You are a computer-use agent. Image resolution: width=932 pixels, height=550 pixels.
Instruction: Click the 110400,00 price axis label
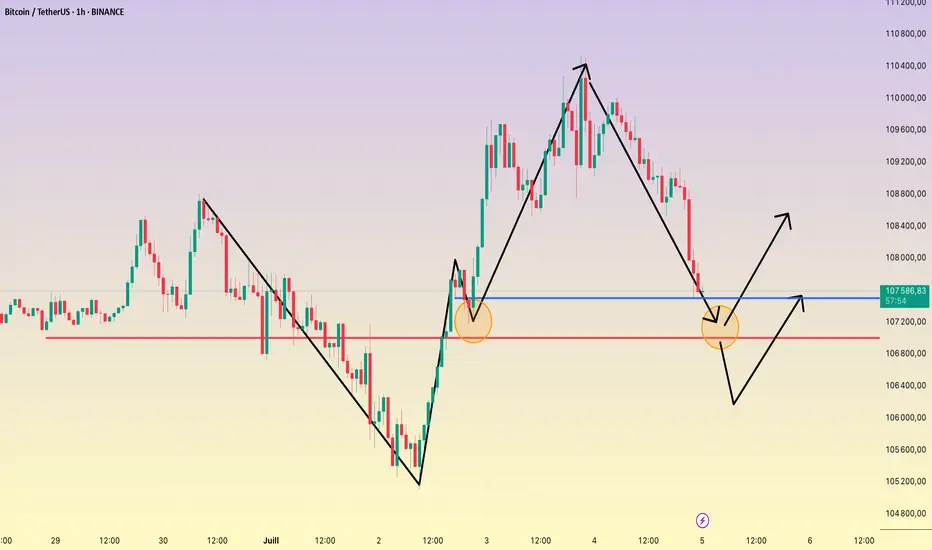pos(905,66)
